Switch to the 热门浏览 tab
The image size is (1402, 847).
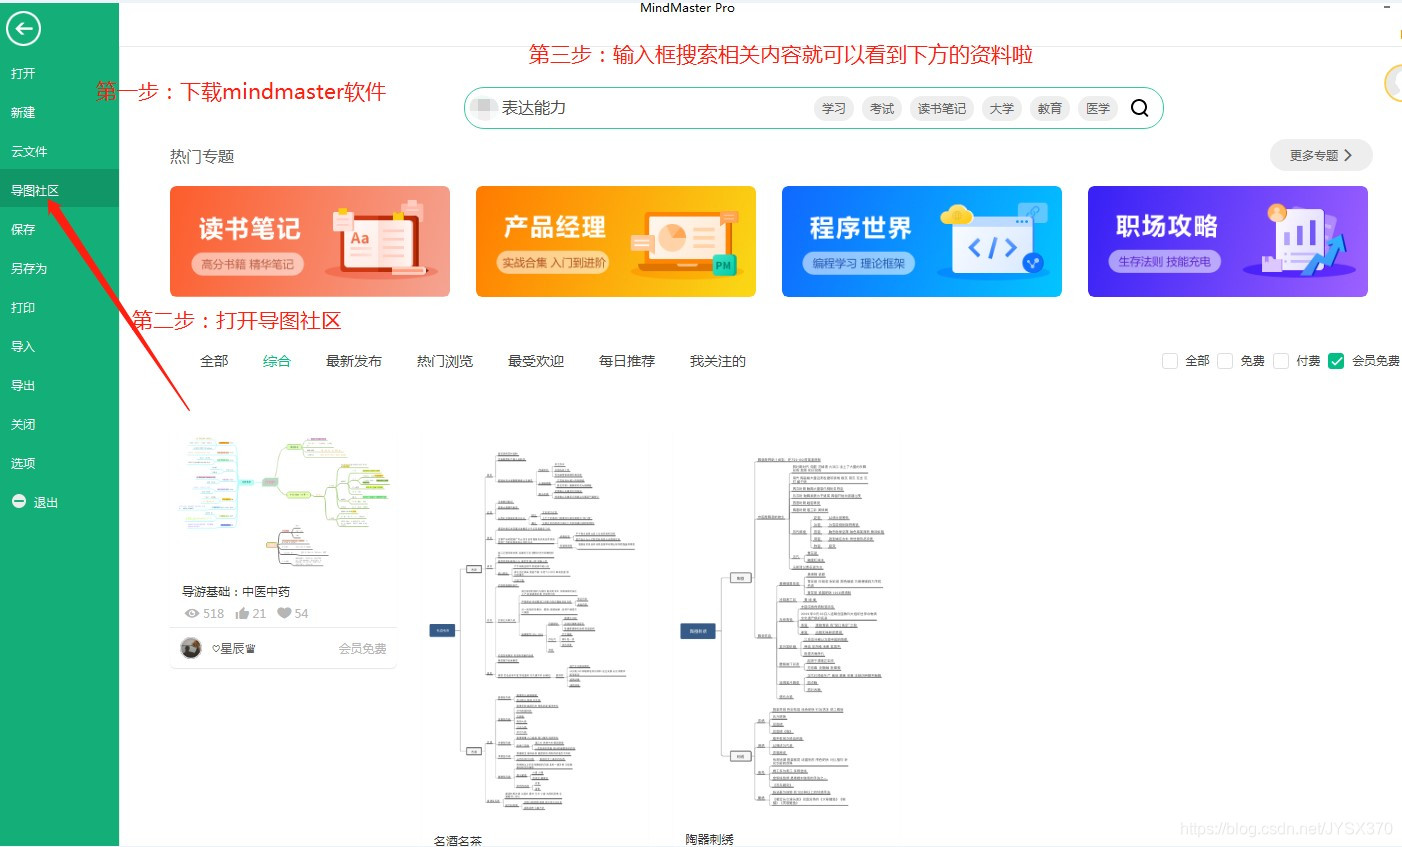click(445, 361)
